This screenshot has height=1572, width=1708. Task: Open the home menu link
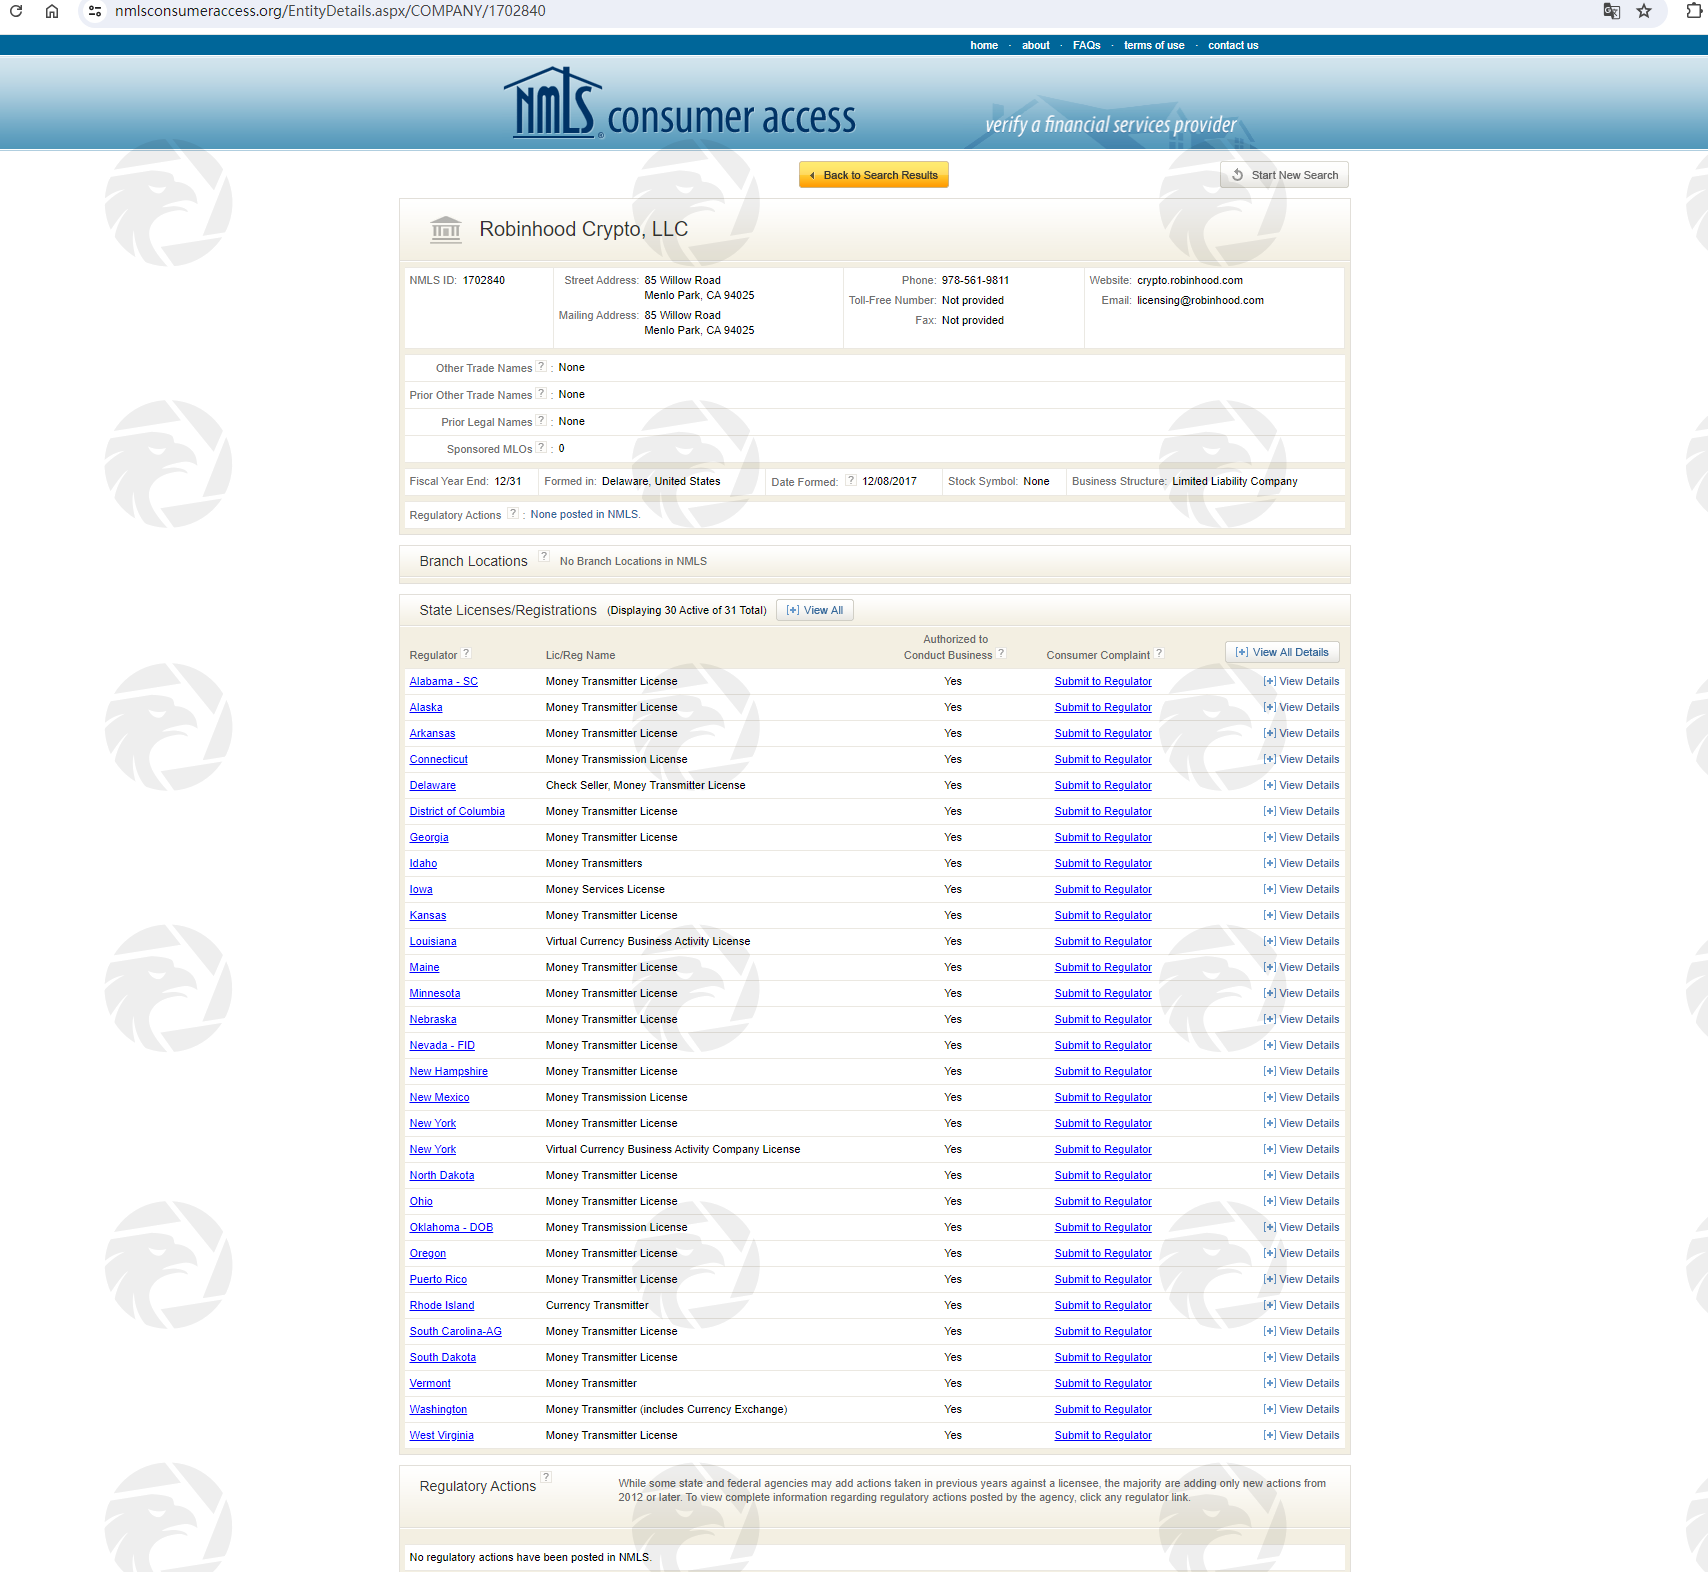click(984, 45)
